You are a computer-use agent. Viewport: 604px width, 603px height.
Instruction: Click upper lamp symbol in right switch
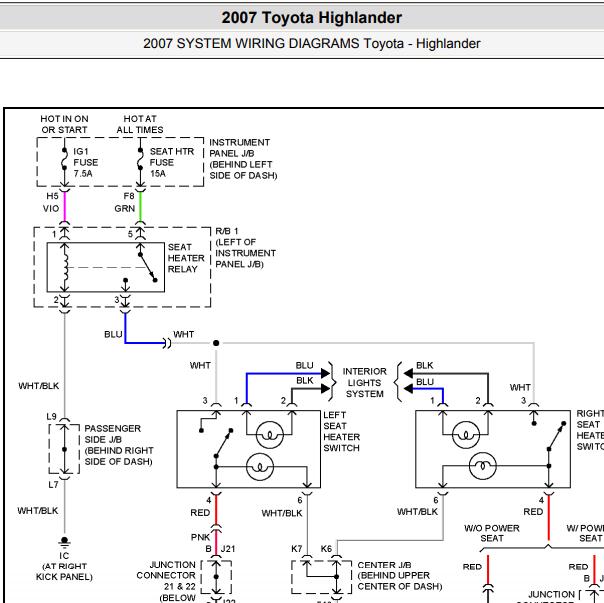pos(466,435)
